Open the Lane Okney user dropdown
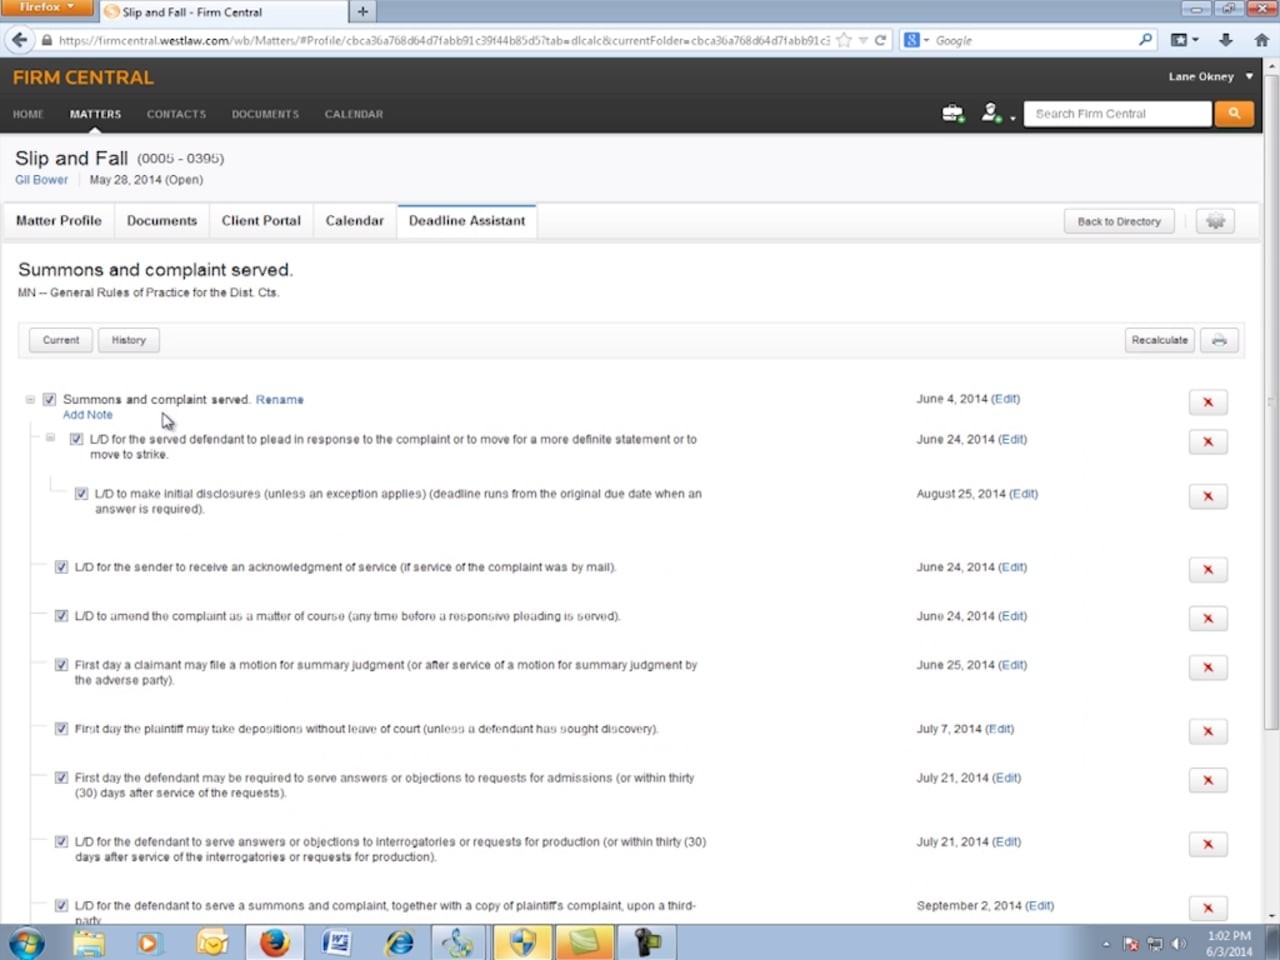The width and height of the screenshot is (1280, 960). tap(1210, 77)
